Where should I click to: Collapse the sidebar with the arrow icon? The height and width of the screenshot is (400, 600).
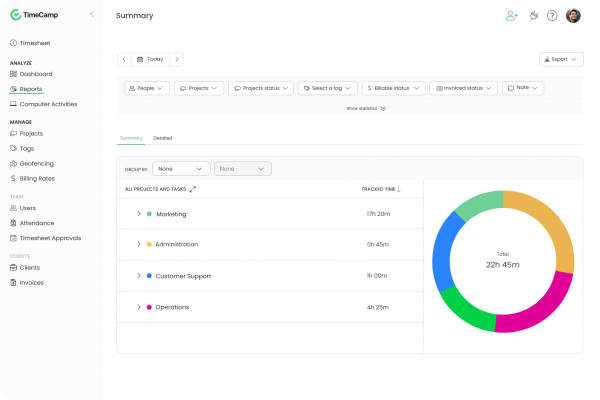tap(92, 15)
